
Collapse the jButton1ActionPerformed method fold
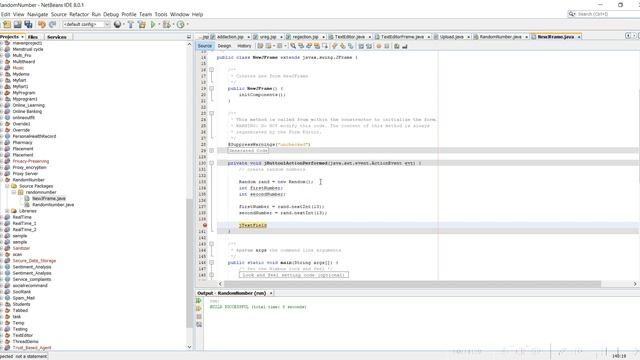tap(211, 163)
